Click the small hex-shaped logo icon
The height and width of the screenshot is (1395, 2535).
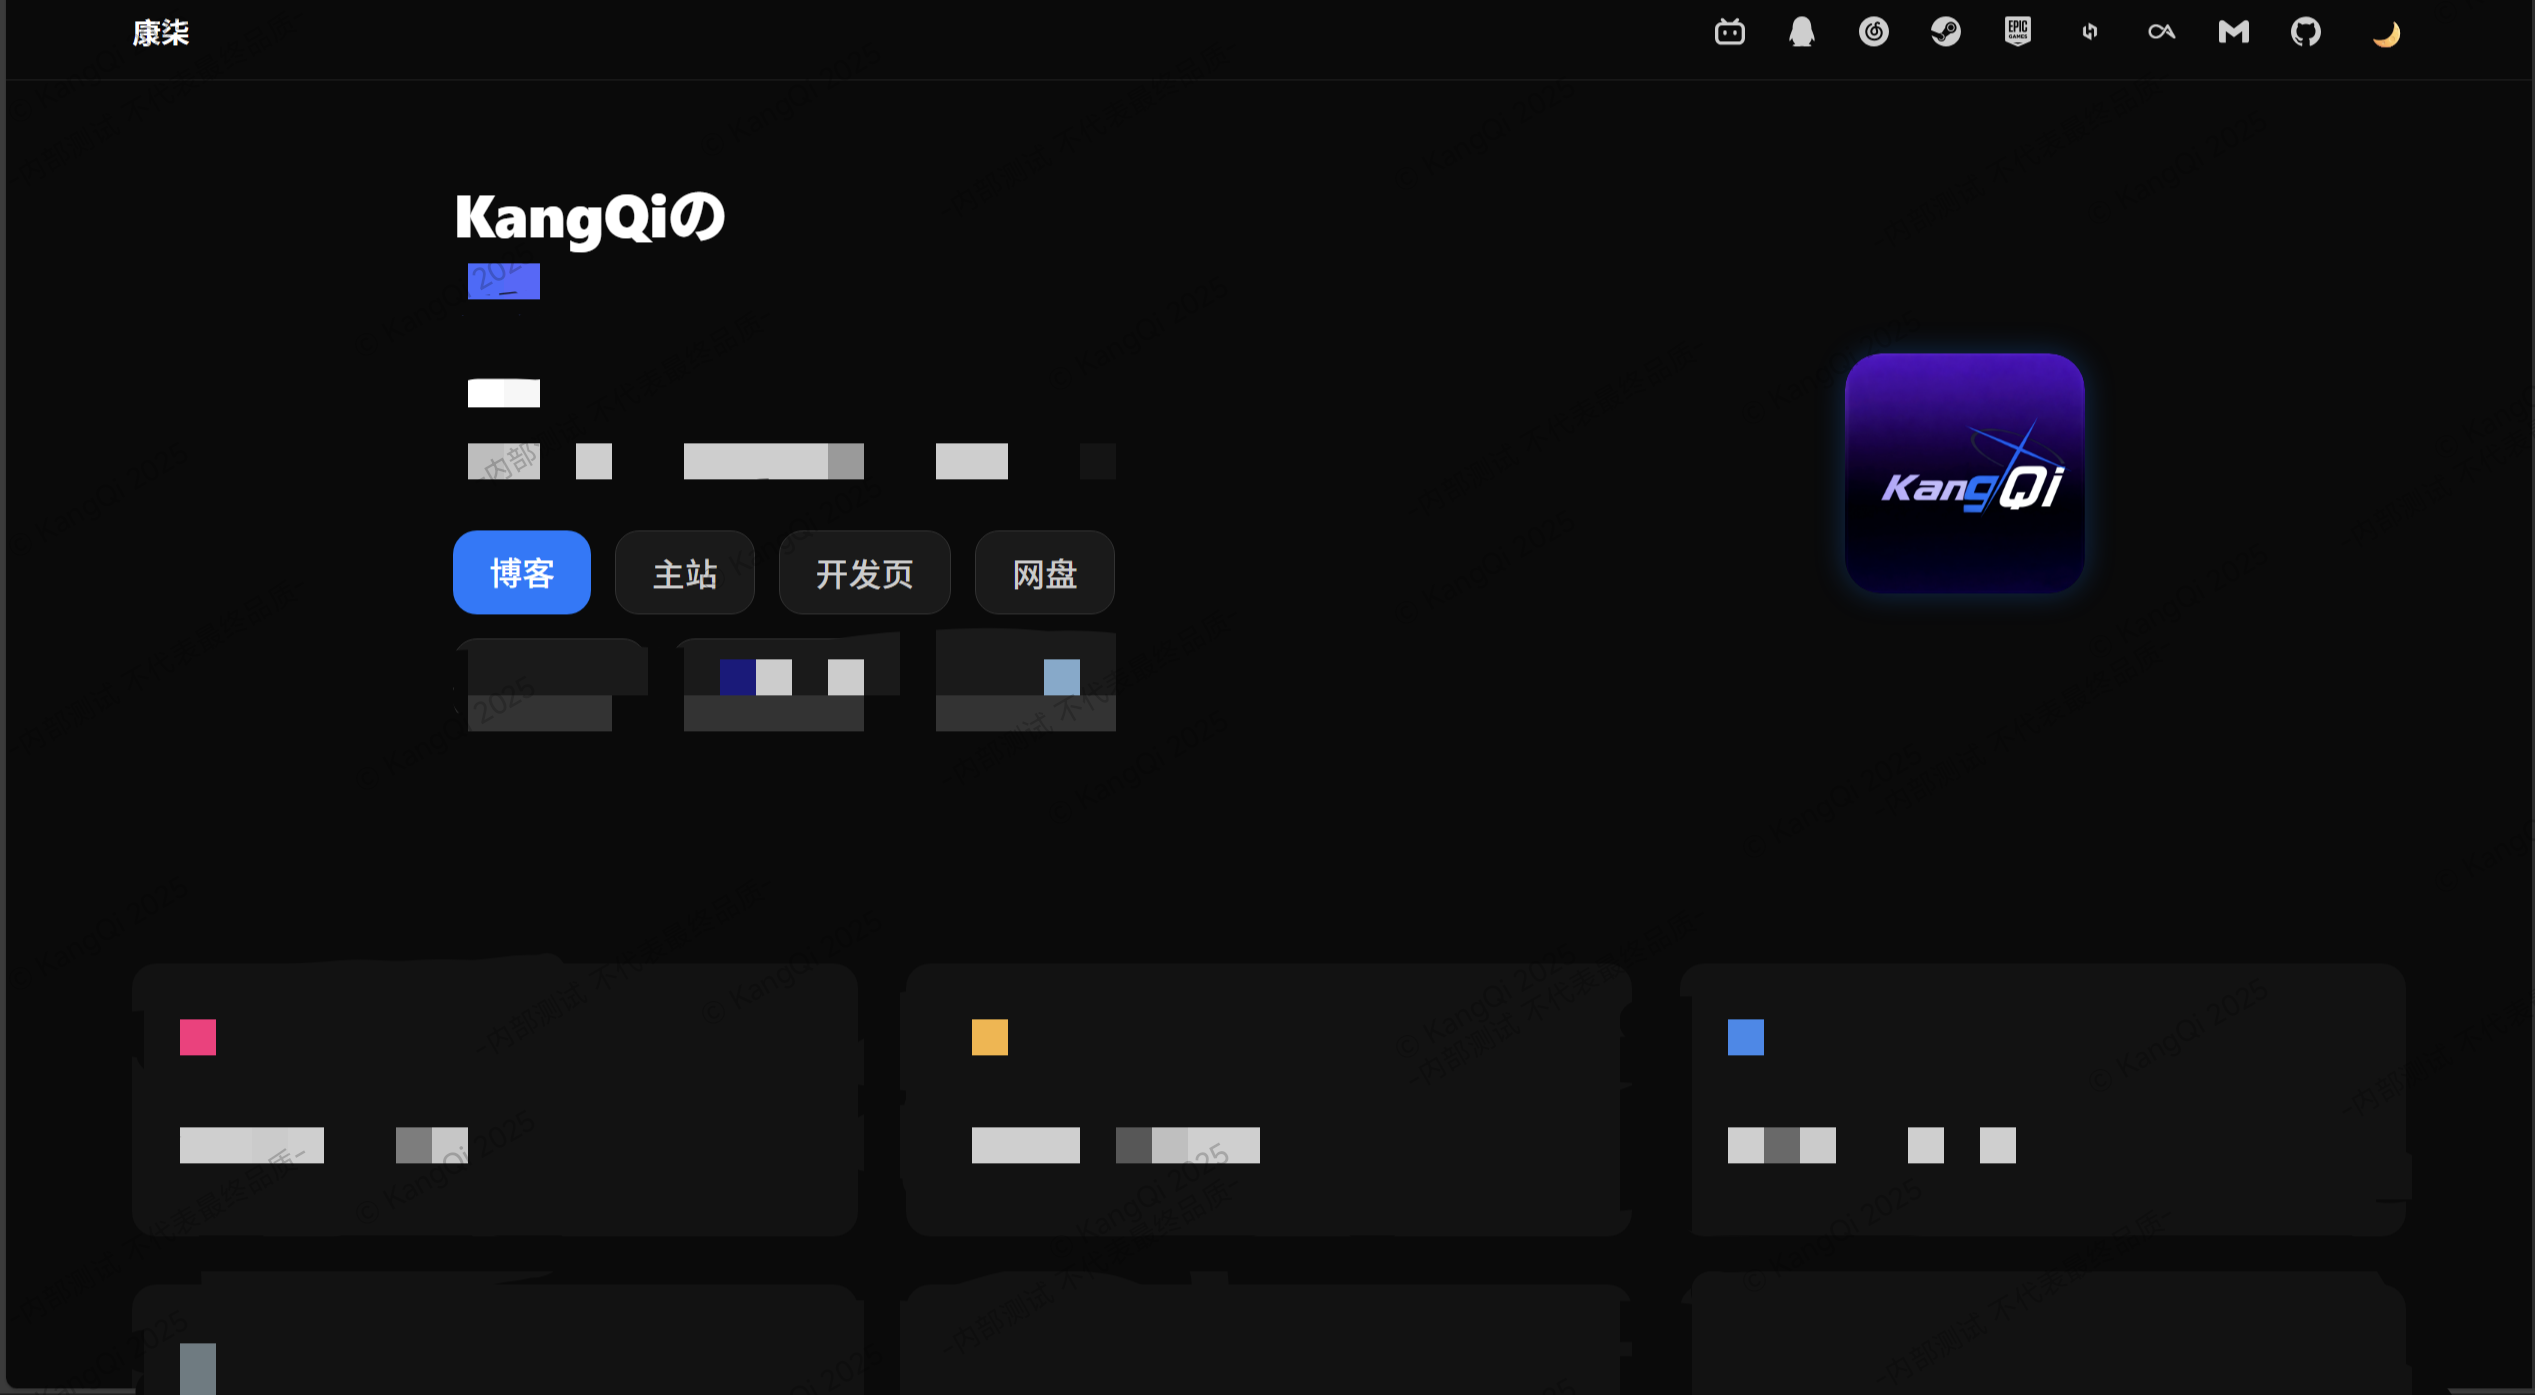pos(2089,32)
